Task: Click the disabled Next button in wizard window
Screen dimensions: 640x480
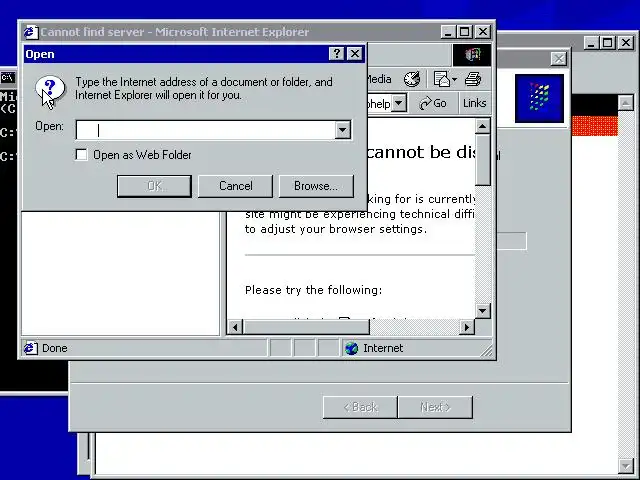Action: [x=436, y=407]
